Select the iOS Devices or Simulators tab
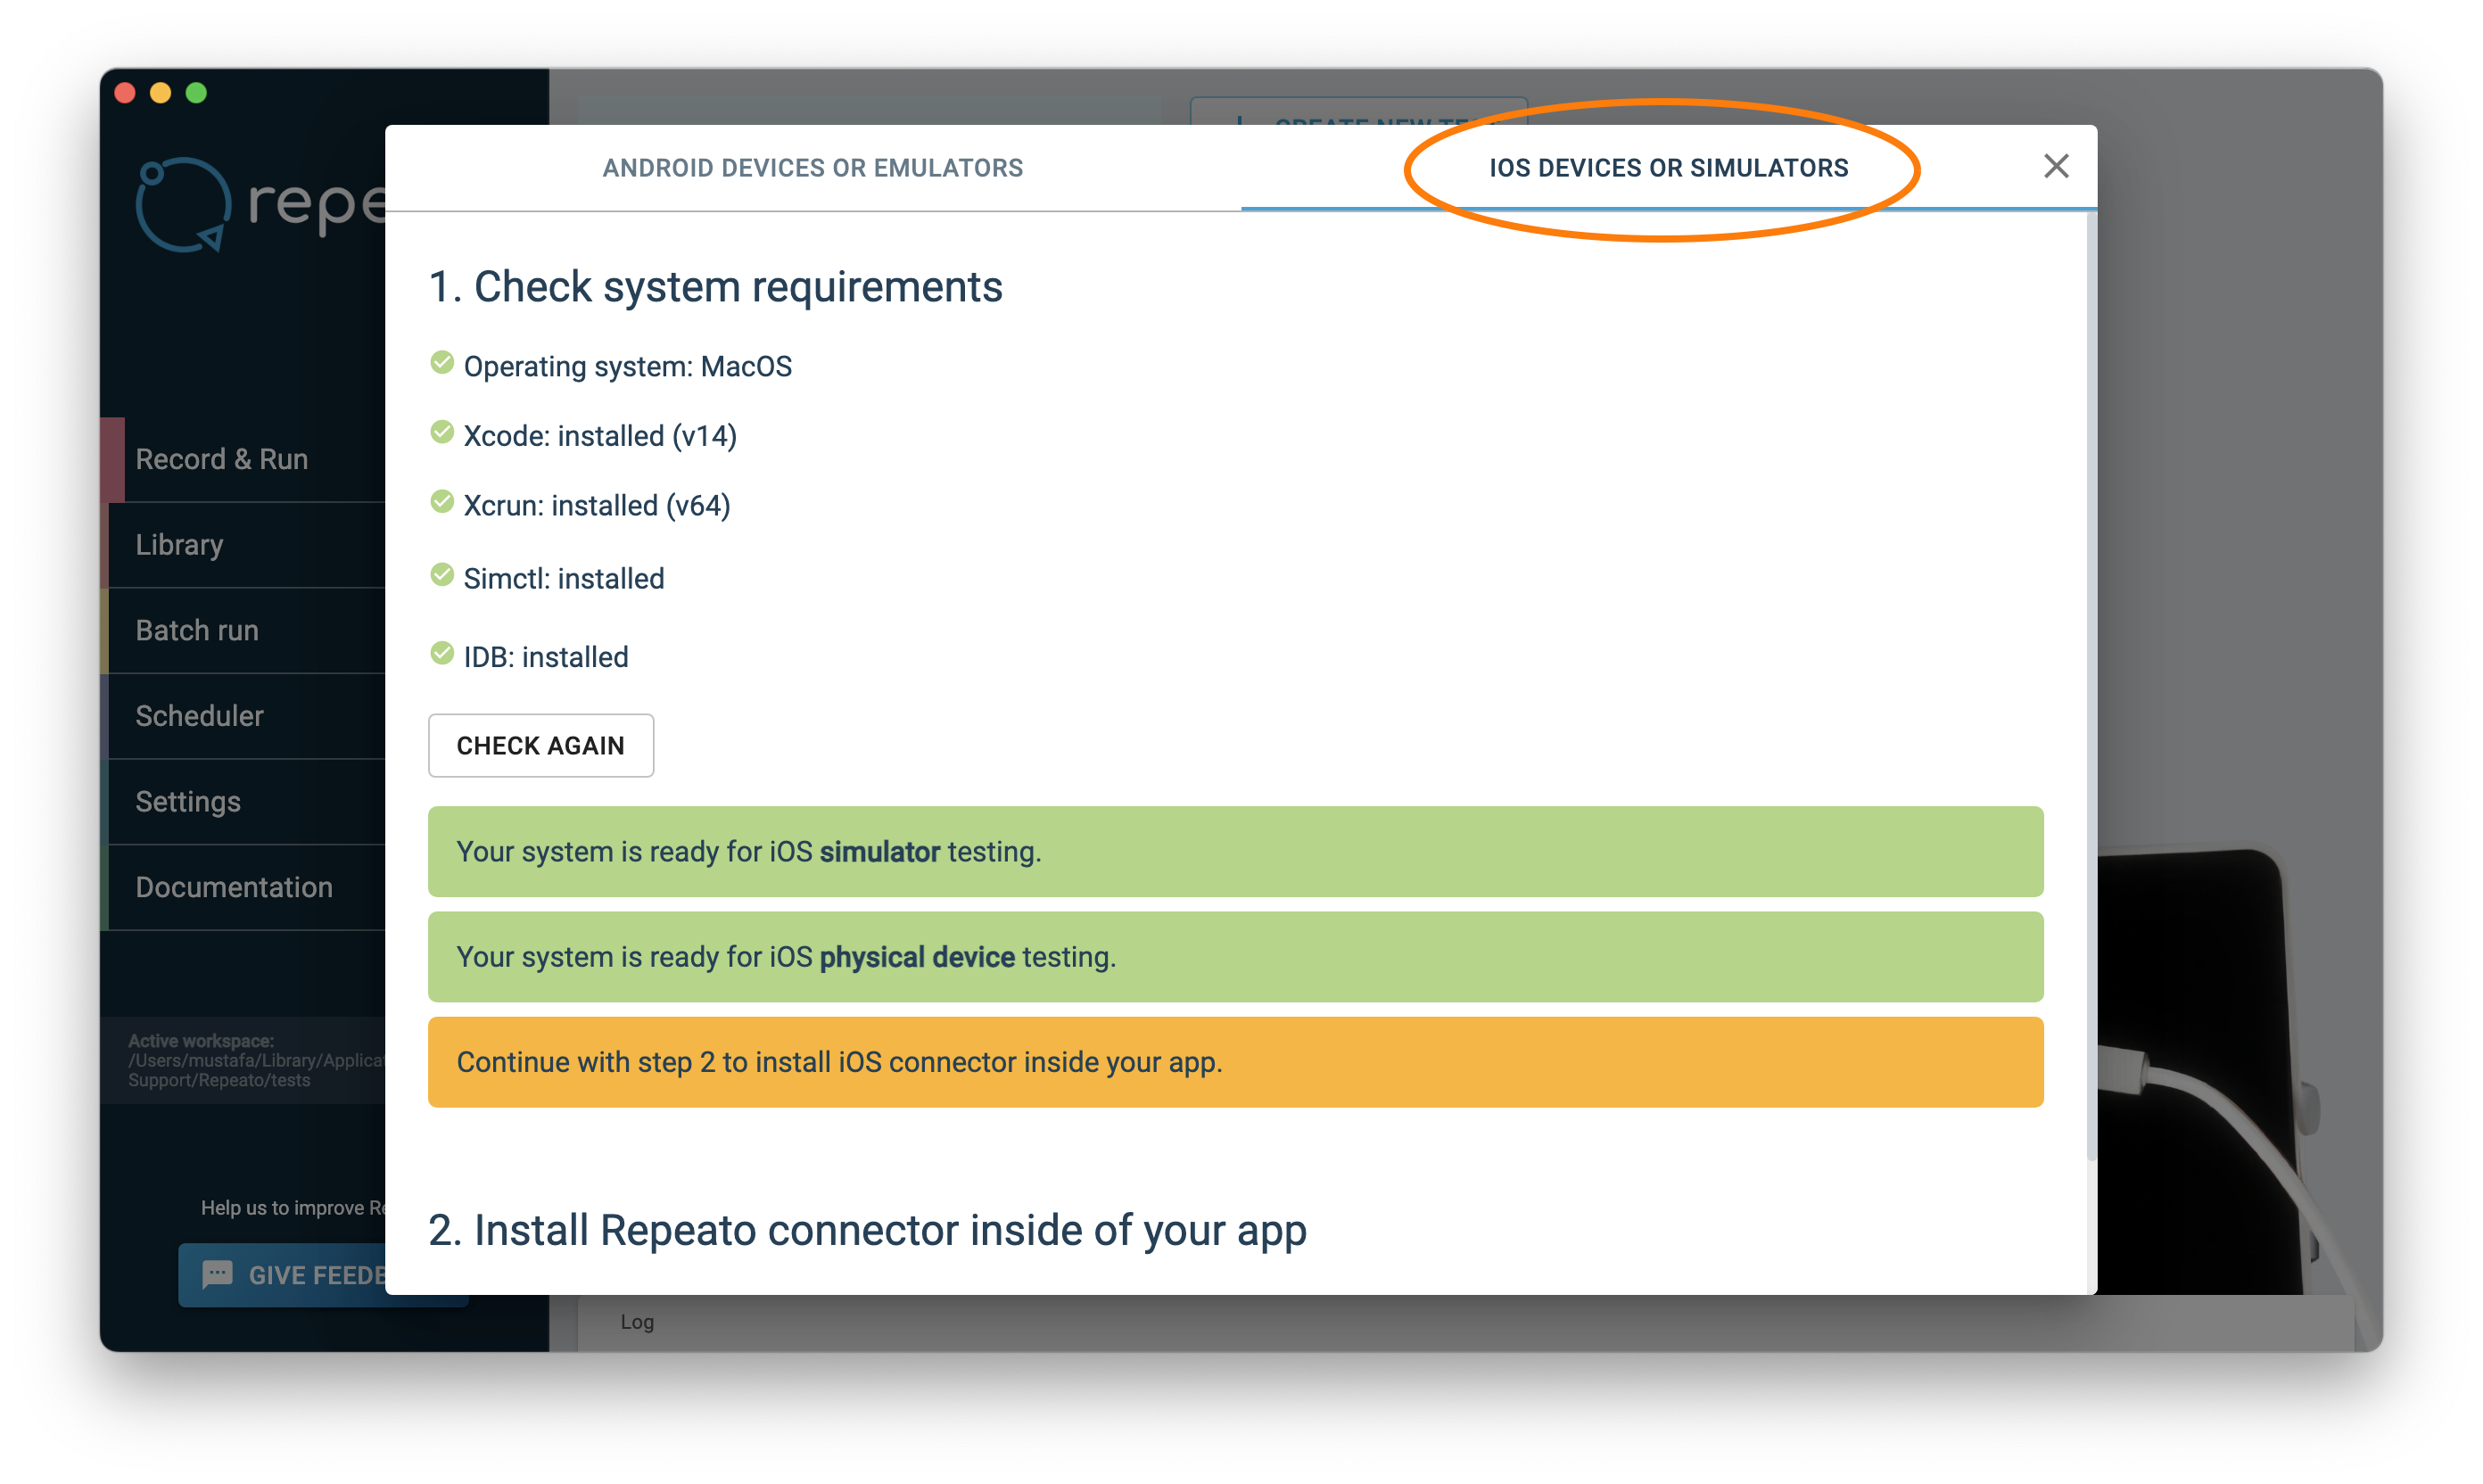Image resolution: width=2483 pixels, height=1484 pixels. pyautogui.click(x=1668, y=168)
